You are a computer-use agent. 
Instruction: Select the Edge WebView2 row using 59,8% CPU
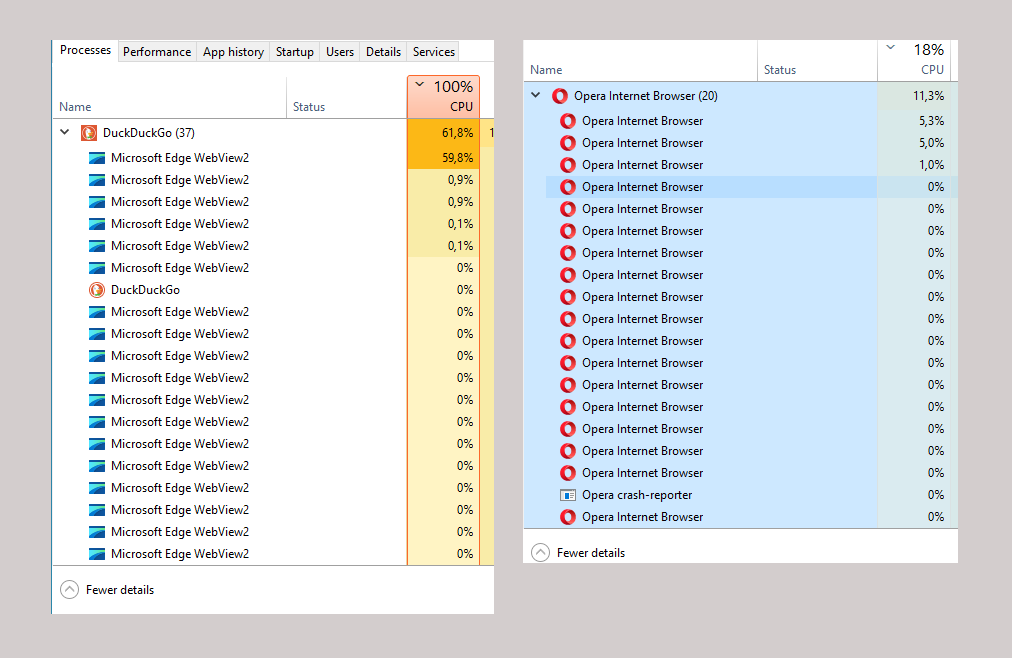tap(273, 158)
